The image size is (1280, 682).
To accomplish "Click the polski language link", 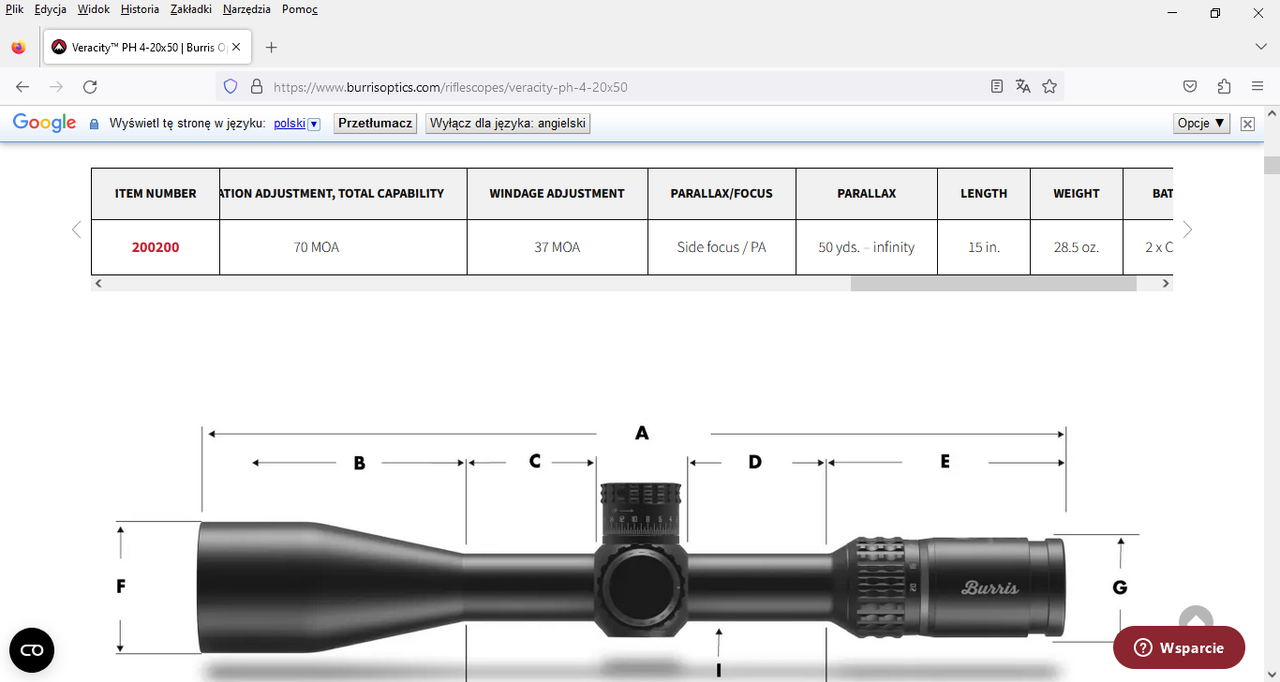I will (290, 123).
